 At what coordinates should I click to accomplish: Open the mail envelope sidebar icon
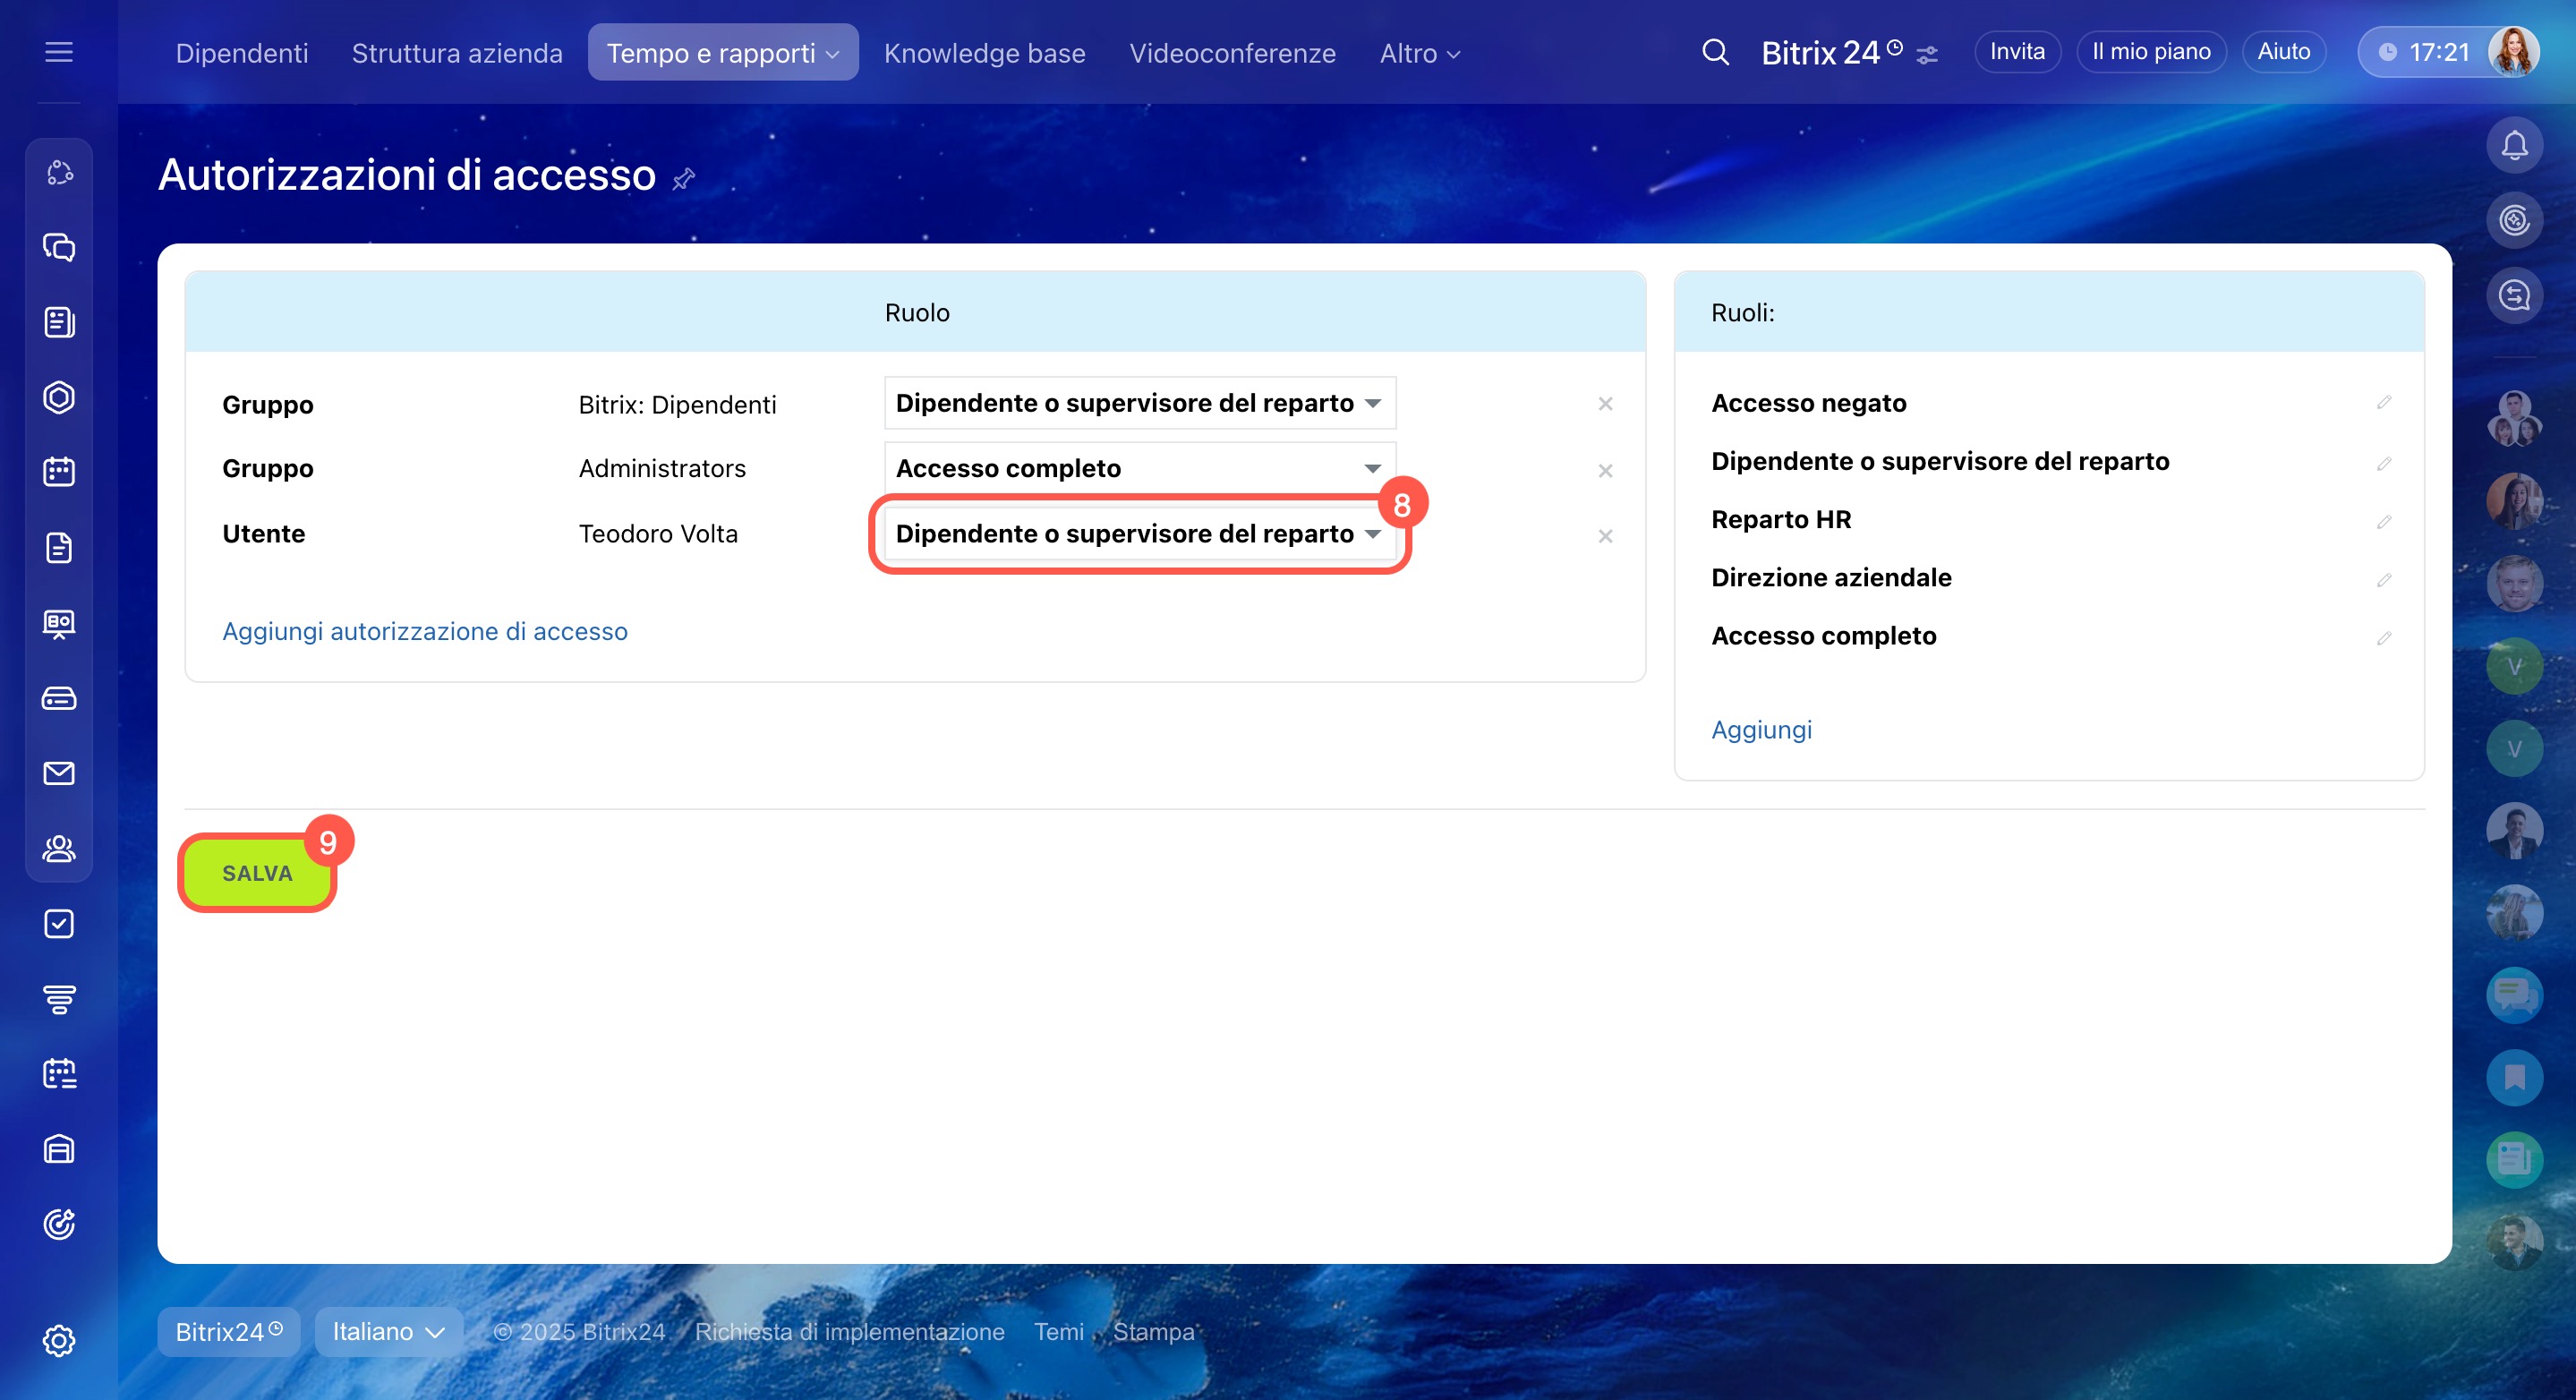pos(59,773)
